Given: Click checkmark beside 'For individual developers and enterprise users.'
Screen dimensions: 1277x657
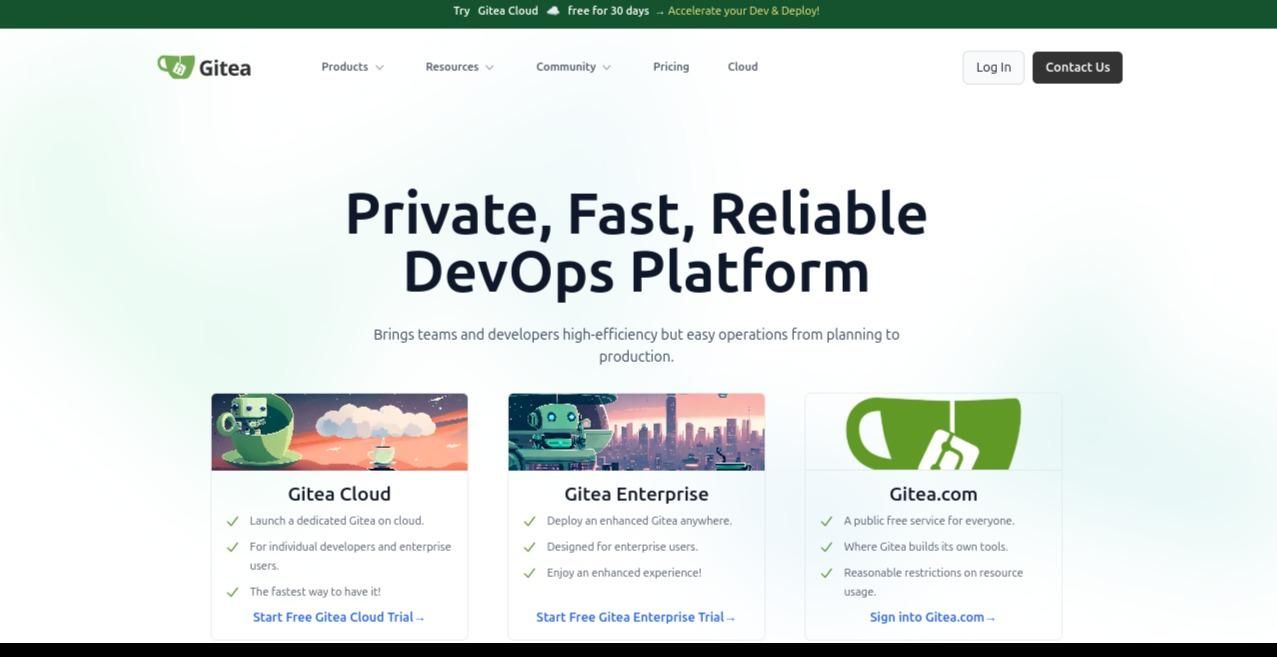Looking at the screenshot, I should (x=233, y=547).
